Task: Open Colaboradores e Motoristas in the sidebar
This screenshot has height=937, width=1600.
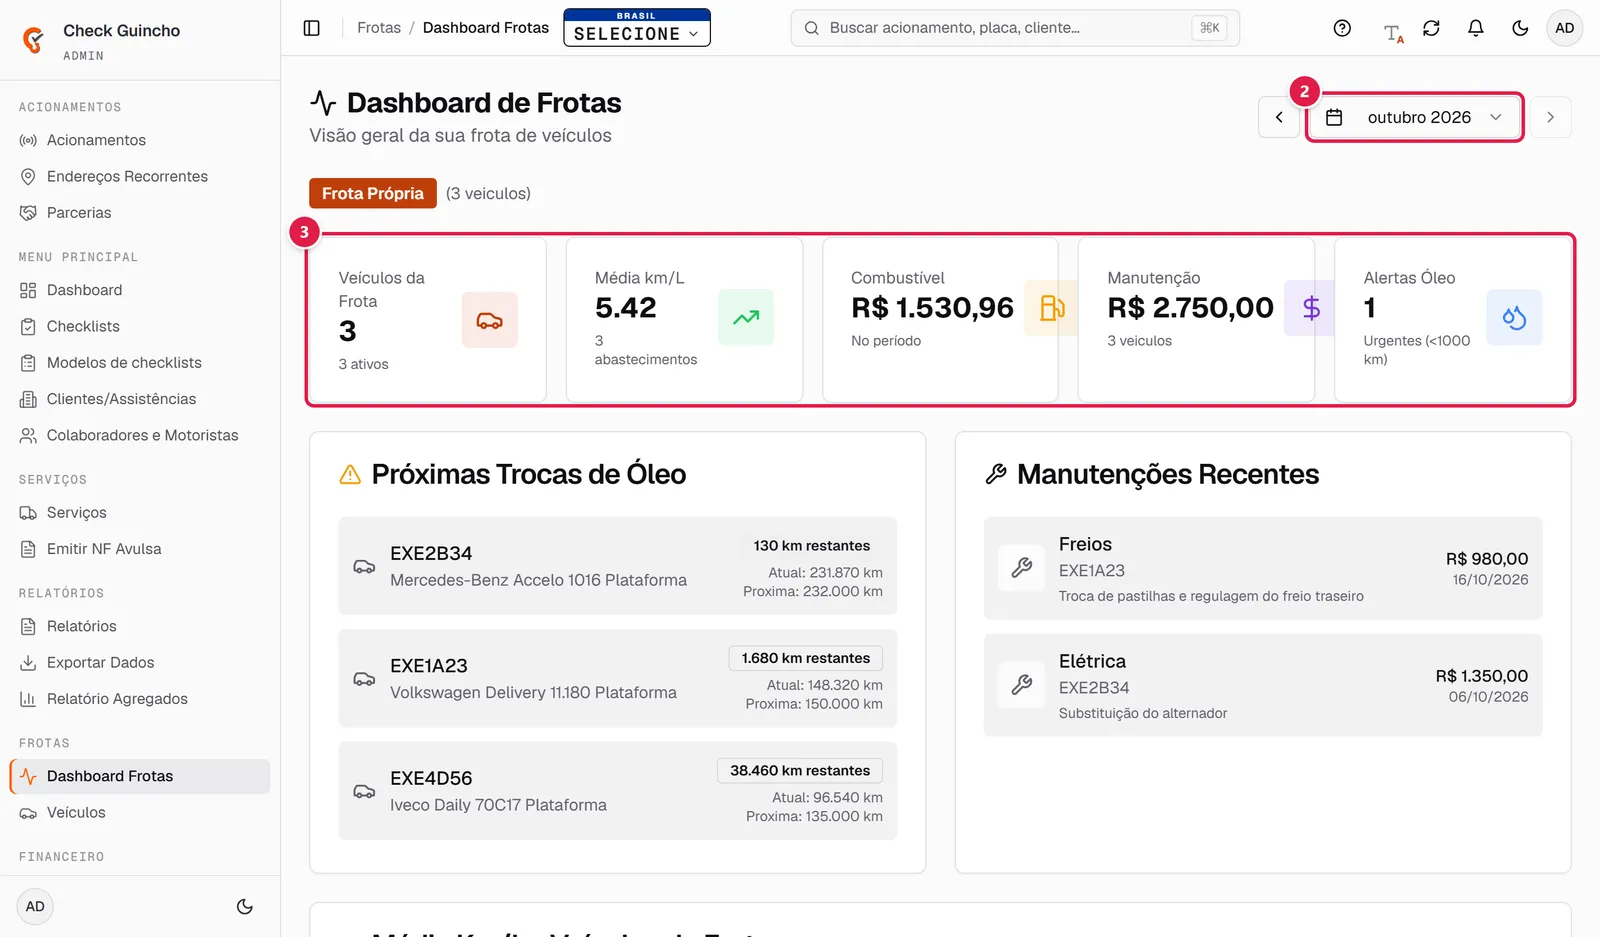Action: coord(140,436)
